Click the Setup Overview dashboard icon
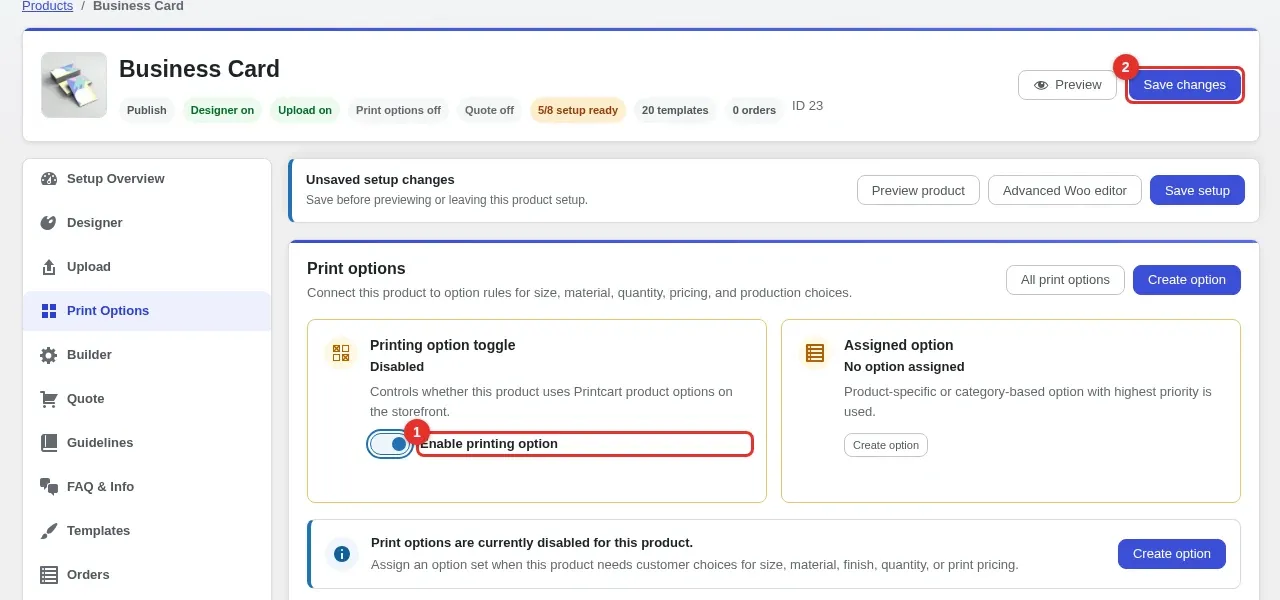 pos(49,179)
